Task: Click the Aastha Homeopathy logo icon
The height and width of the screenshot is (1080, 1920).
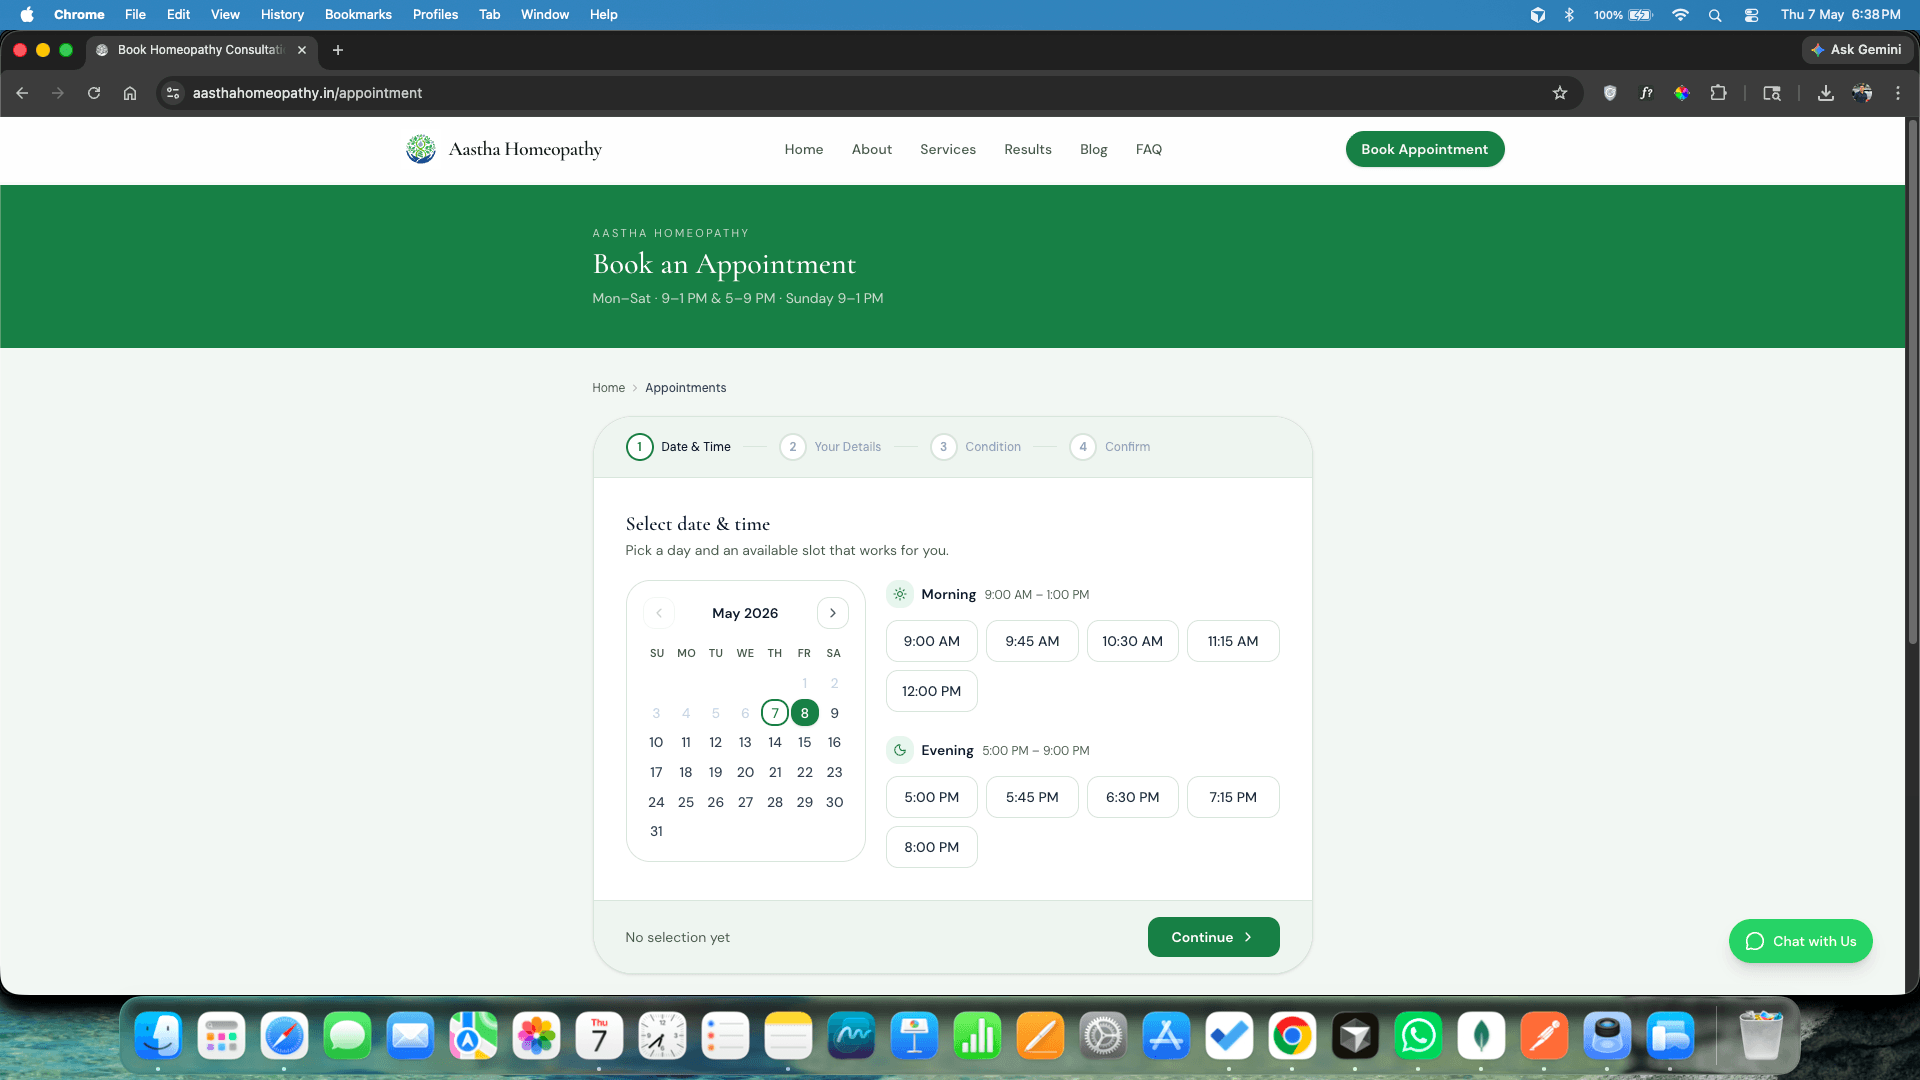Action: point(421,149)
